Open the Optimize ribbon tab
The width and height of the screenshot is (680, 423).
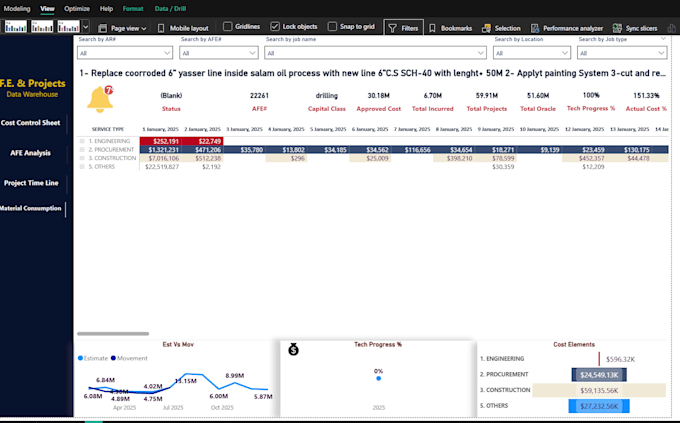pos(77,9)
